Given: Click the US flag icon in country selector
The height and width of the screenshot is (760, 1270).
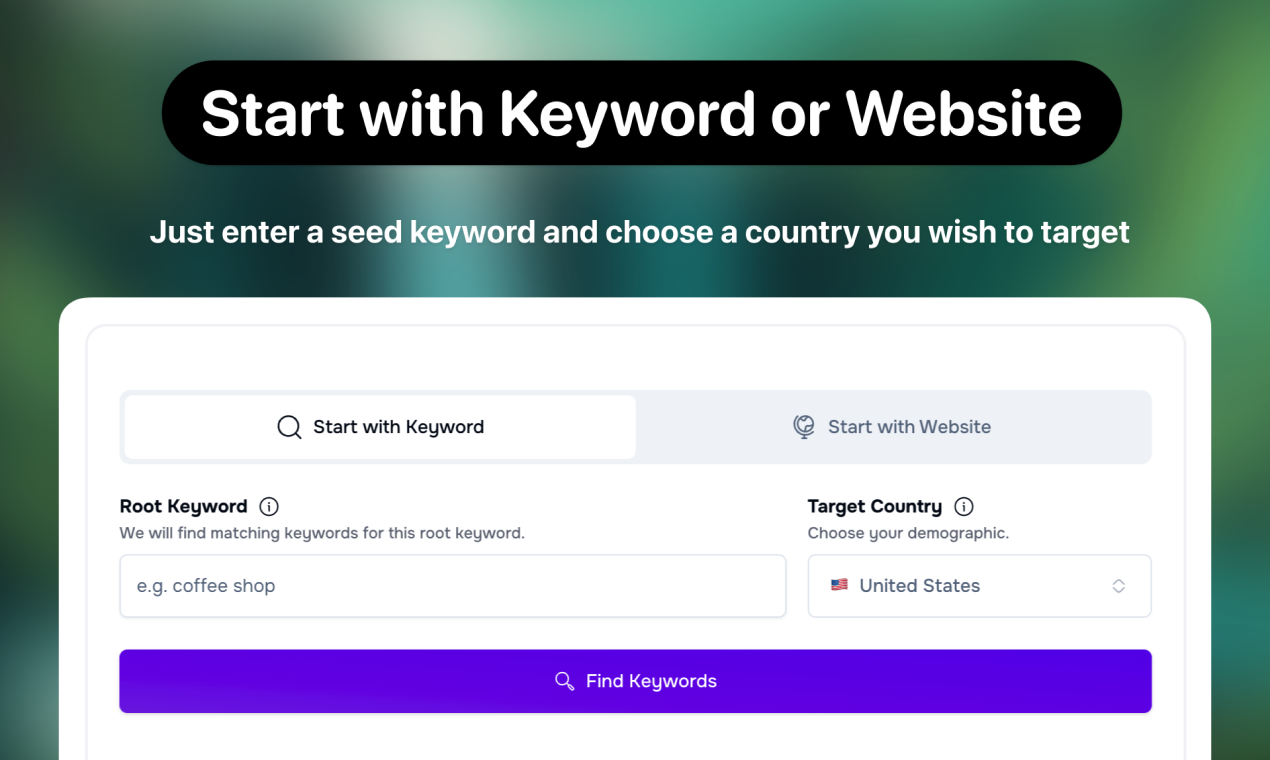Looking at the screenshot, I should (839, 585).
